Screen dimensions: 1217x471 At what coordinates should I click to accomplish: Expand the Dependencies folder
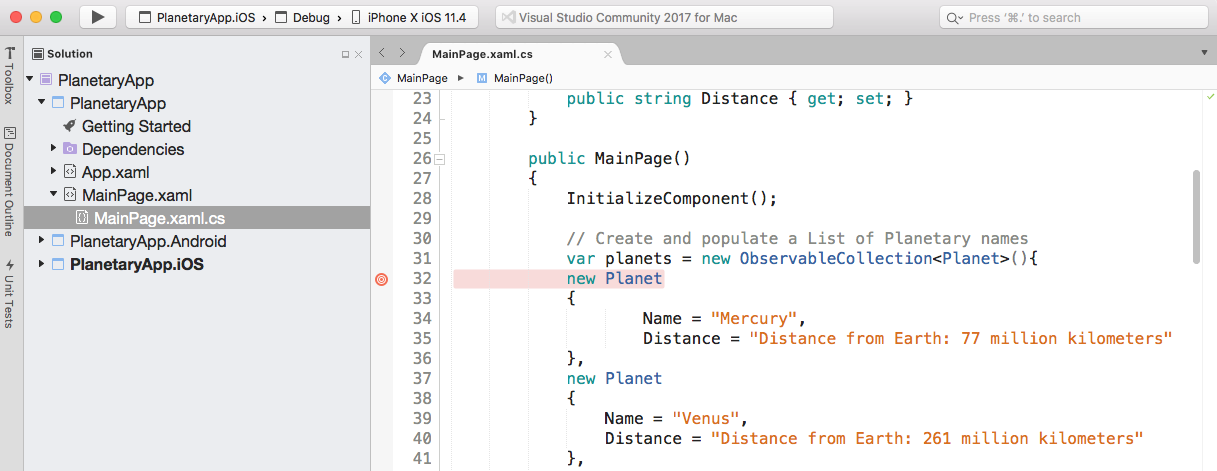tap(54, 149)
